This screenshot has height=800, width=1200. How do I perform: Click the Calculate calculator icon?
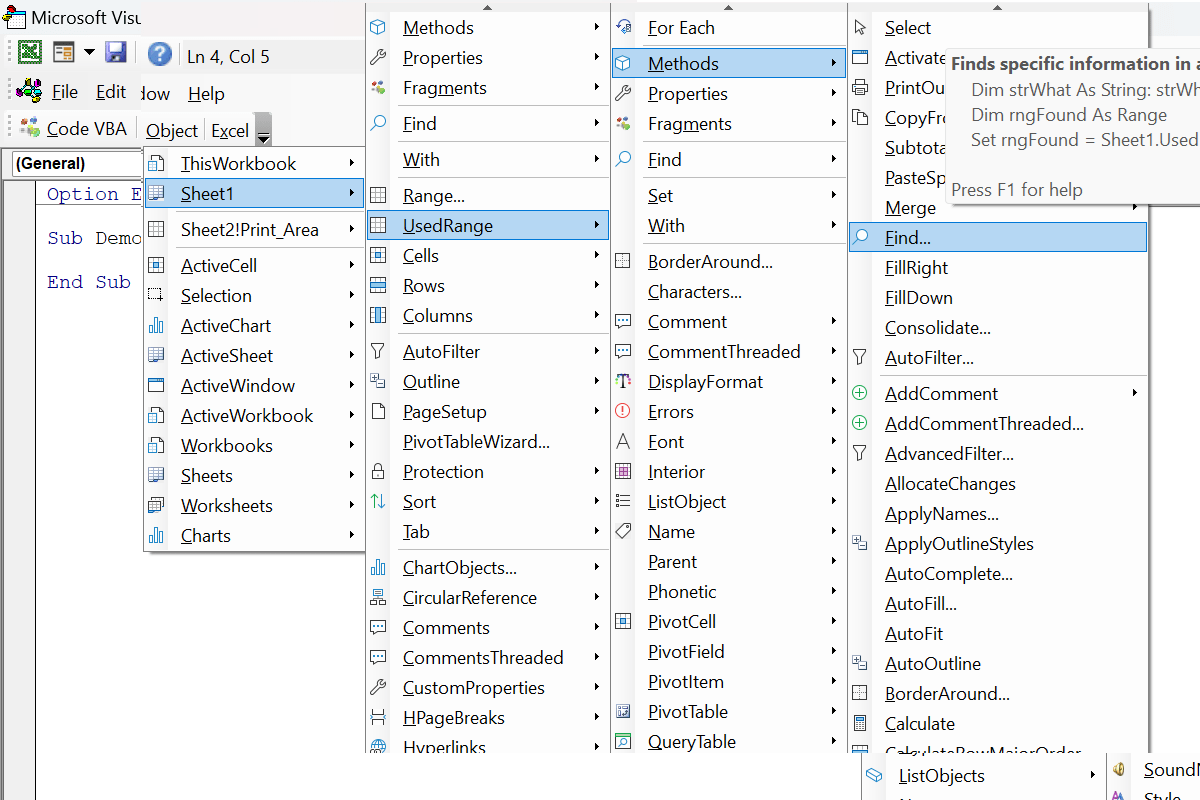pyautogui.click(x=860, y=723)
